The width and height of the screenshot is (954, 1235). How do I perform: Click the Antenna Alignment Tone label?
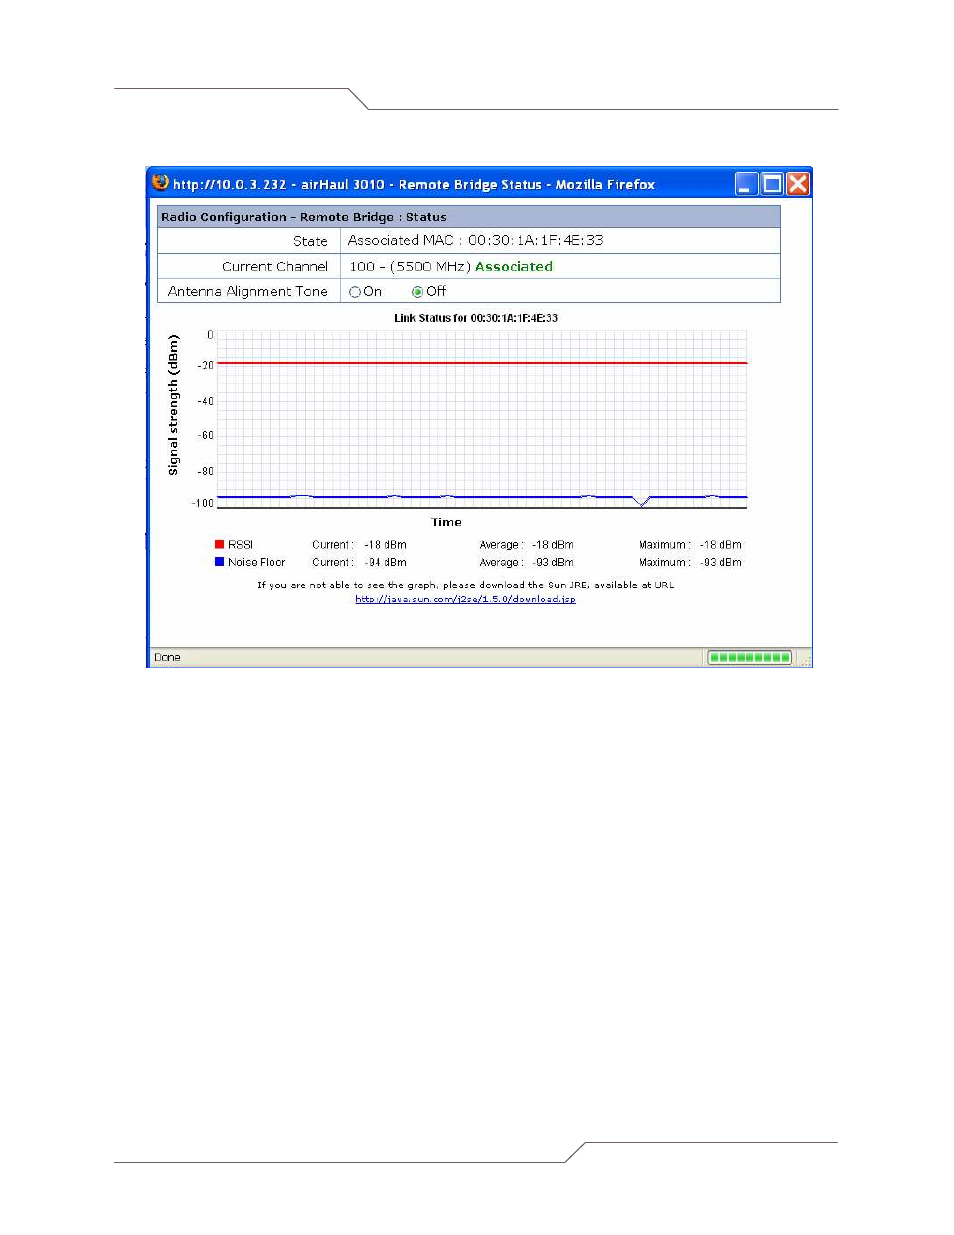click(248, 291)
